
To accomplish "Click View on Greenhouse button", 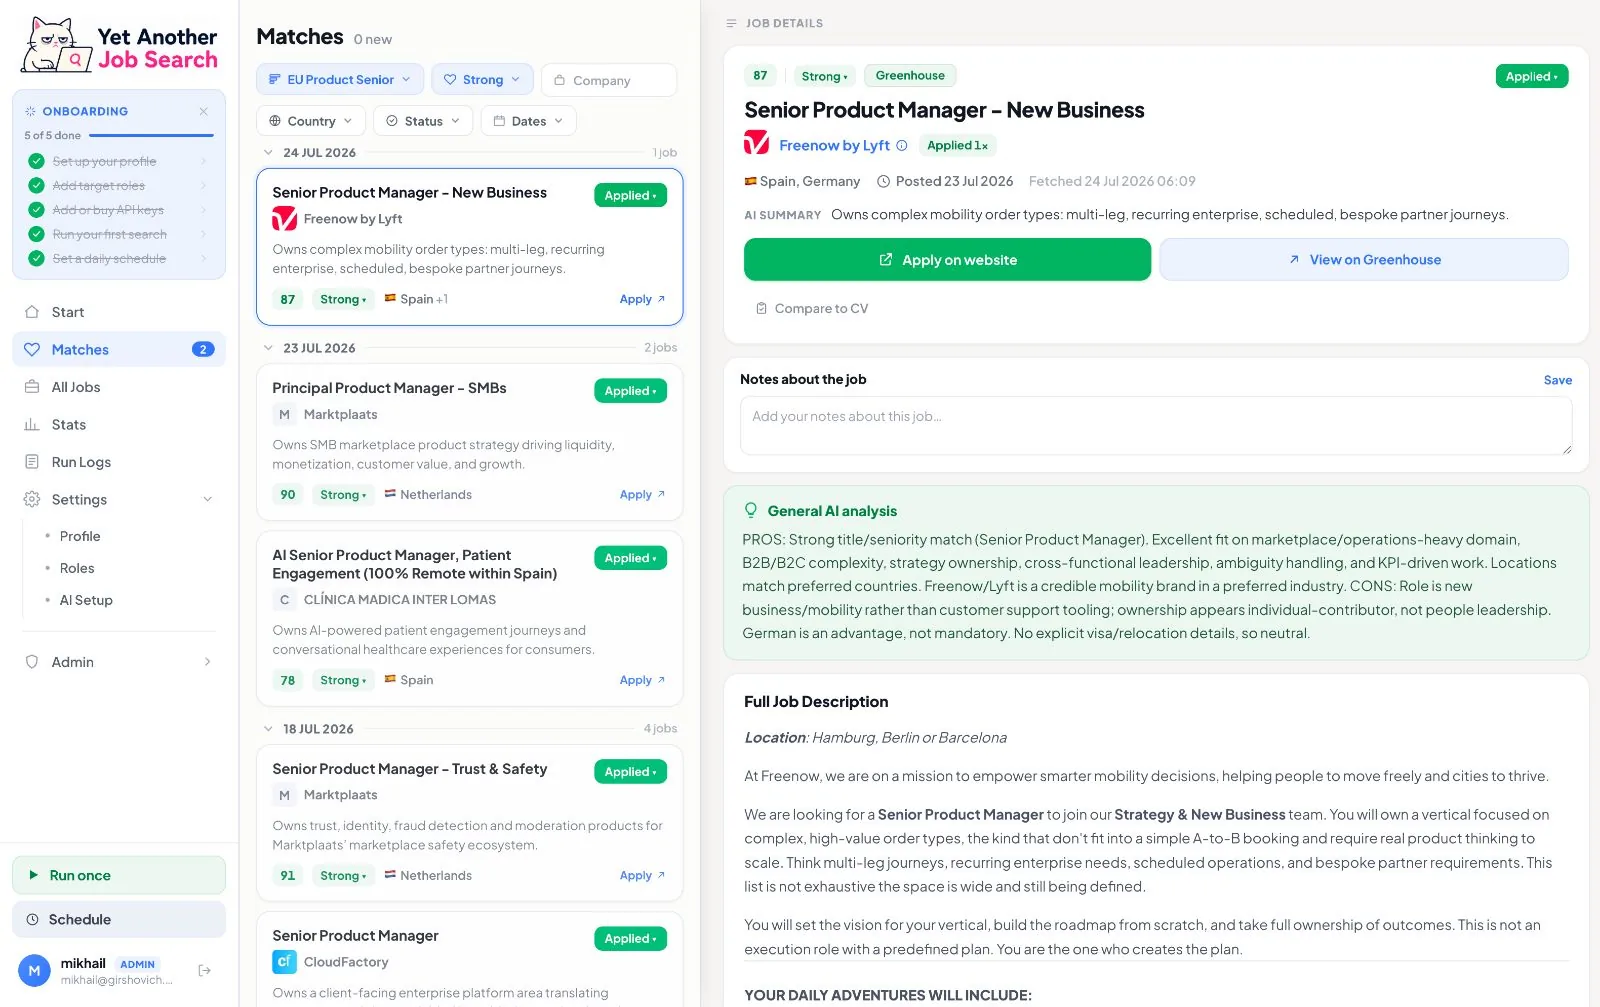I will (1364, 260).
